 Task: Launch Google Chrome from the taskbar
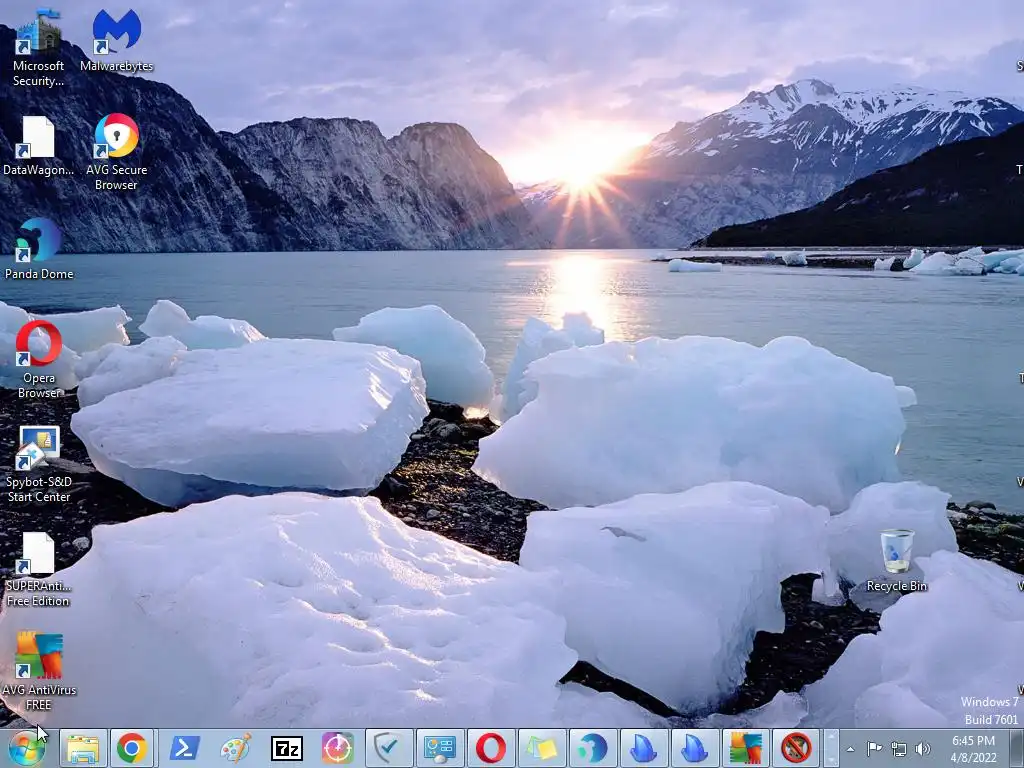pos(132,748)
